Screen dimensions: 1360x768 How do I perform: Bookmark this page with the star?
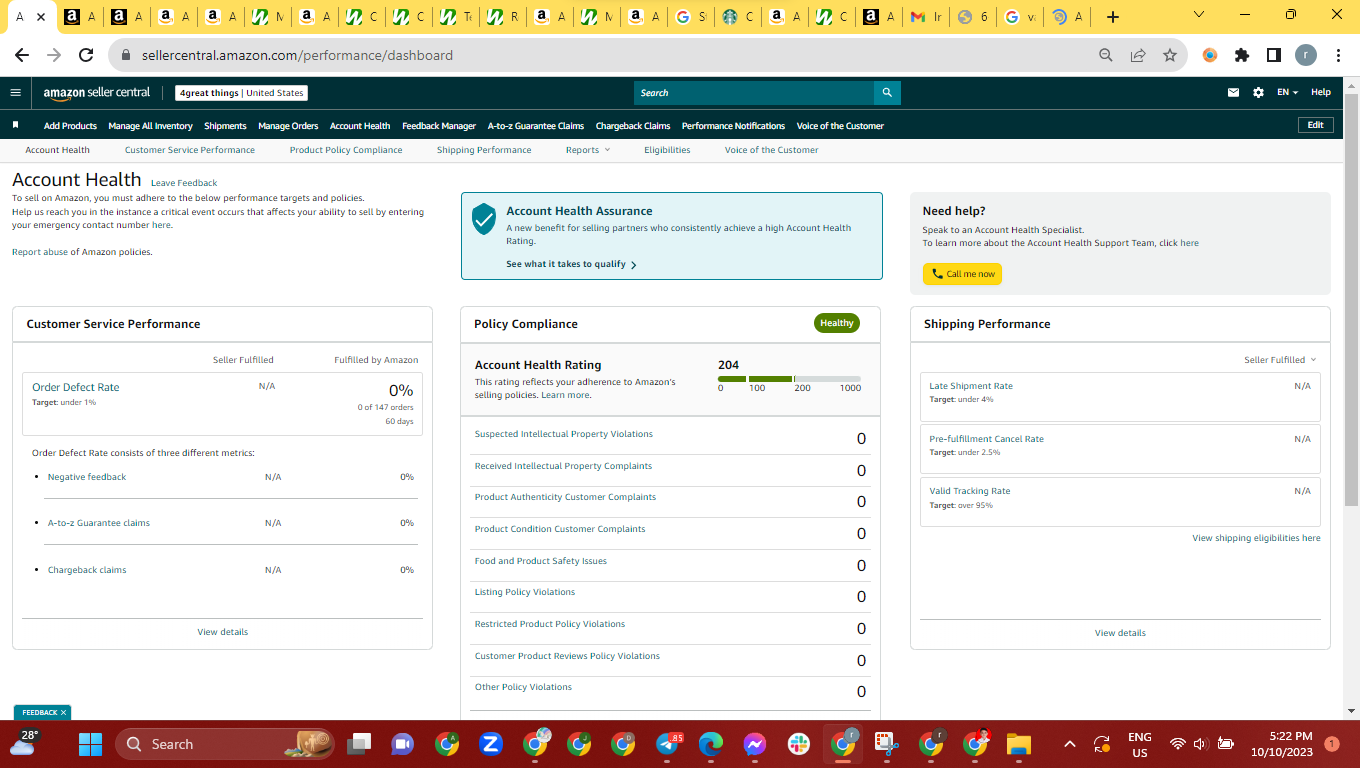click(x=1170, y=56)
